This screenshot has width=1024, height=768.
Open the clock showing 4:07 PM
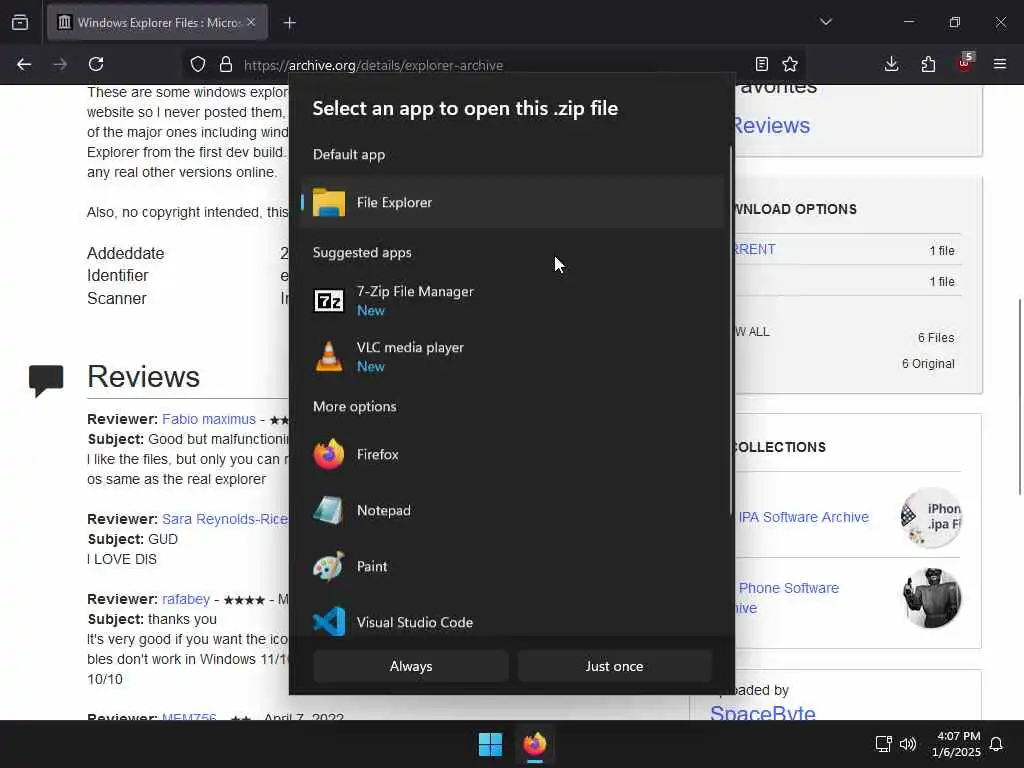point(957,744)
